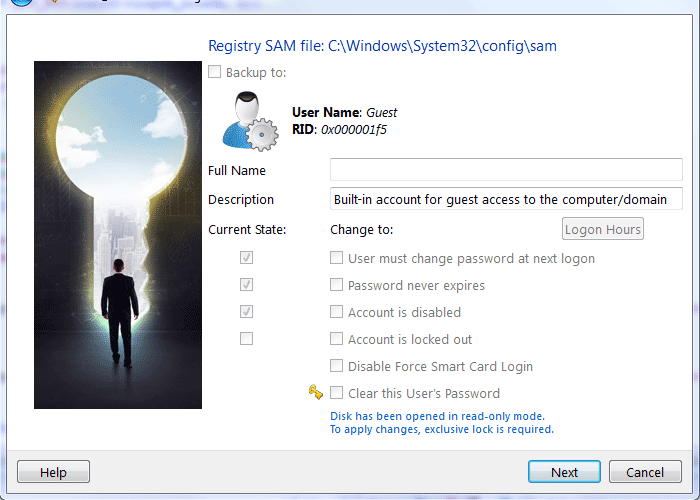The width and height of the screenshot is (700, 500).
Task: Click the Registry SAM file path heading
Action: pos(382,46)
